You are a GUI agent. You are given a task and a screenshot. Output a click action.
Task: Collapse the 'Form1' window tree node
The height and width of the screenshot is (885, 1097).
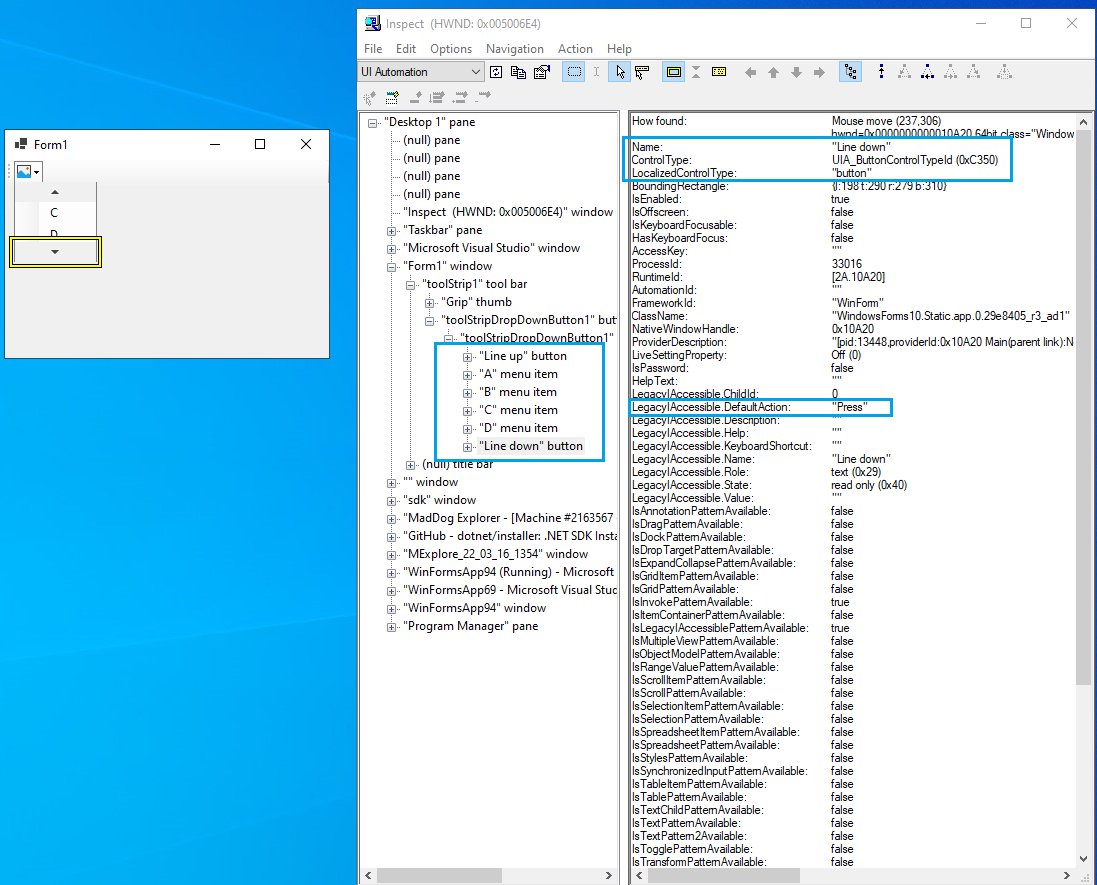tap(391, 266)
